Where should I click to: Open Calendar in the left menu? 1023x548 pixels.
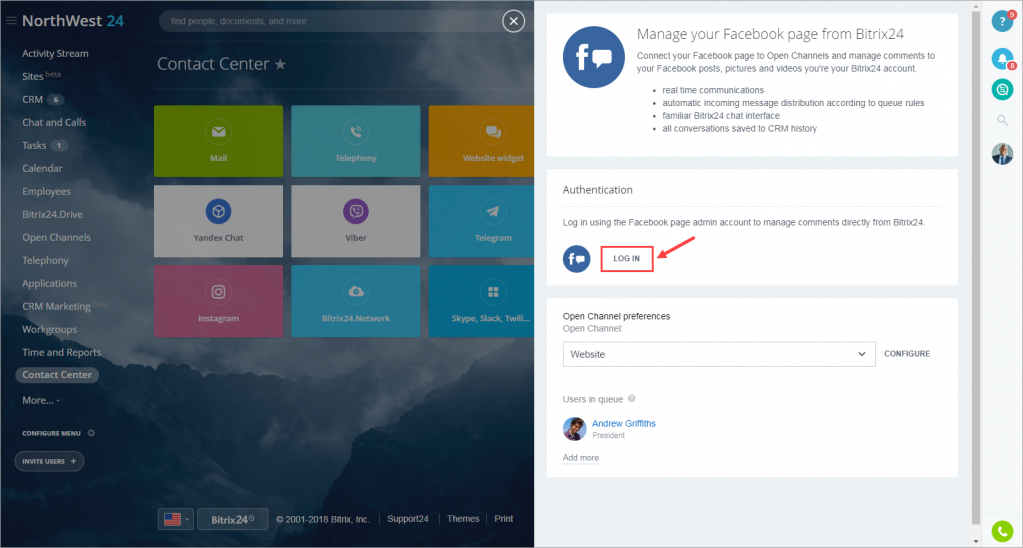42,168
